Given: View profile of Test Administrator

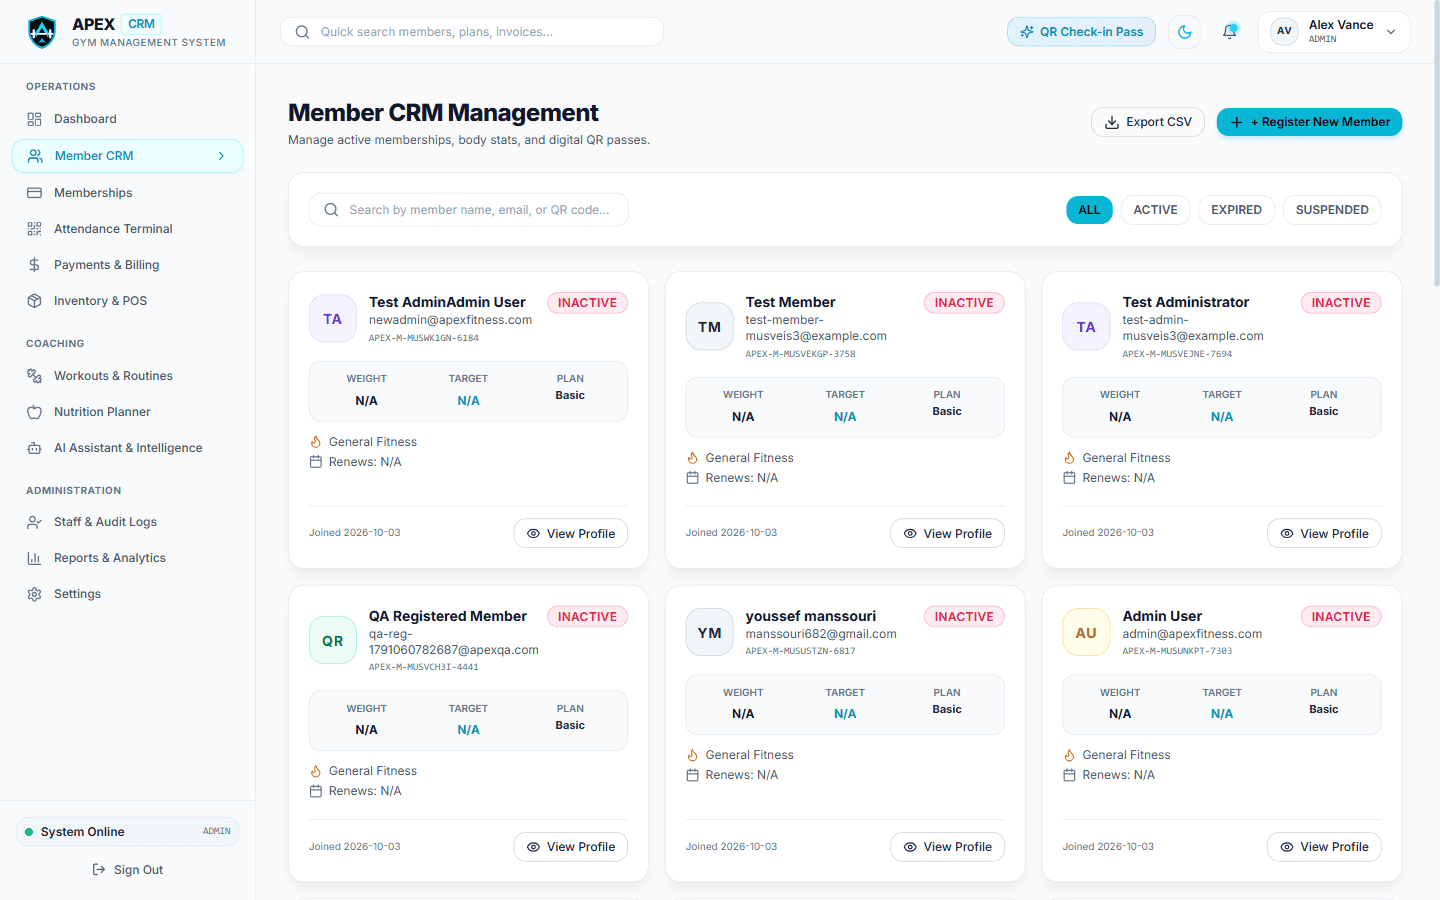Looking at the screenshot, I should coord(1324,533).
